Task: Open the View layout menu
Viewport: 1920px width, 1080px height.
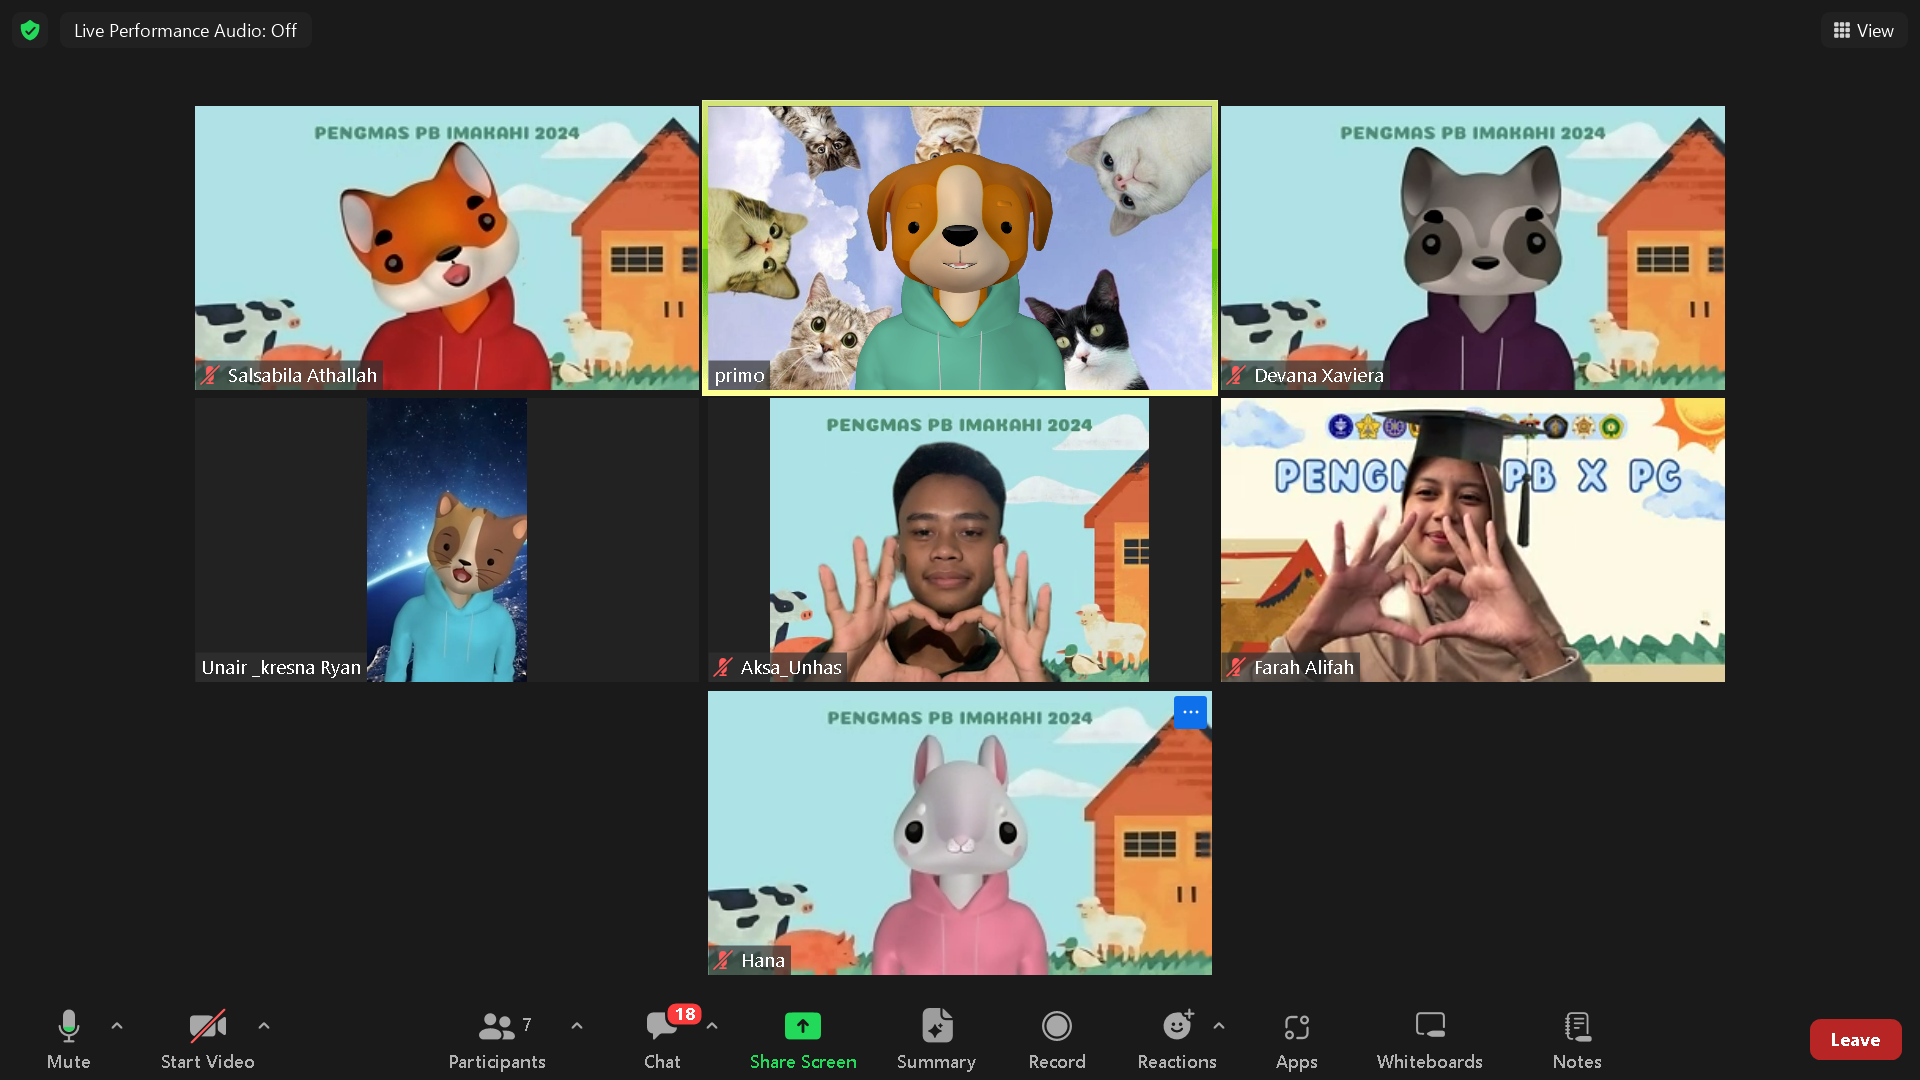Action: pyautogui.click(x=1863, y=30)
